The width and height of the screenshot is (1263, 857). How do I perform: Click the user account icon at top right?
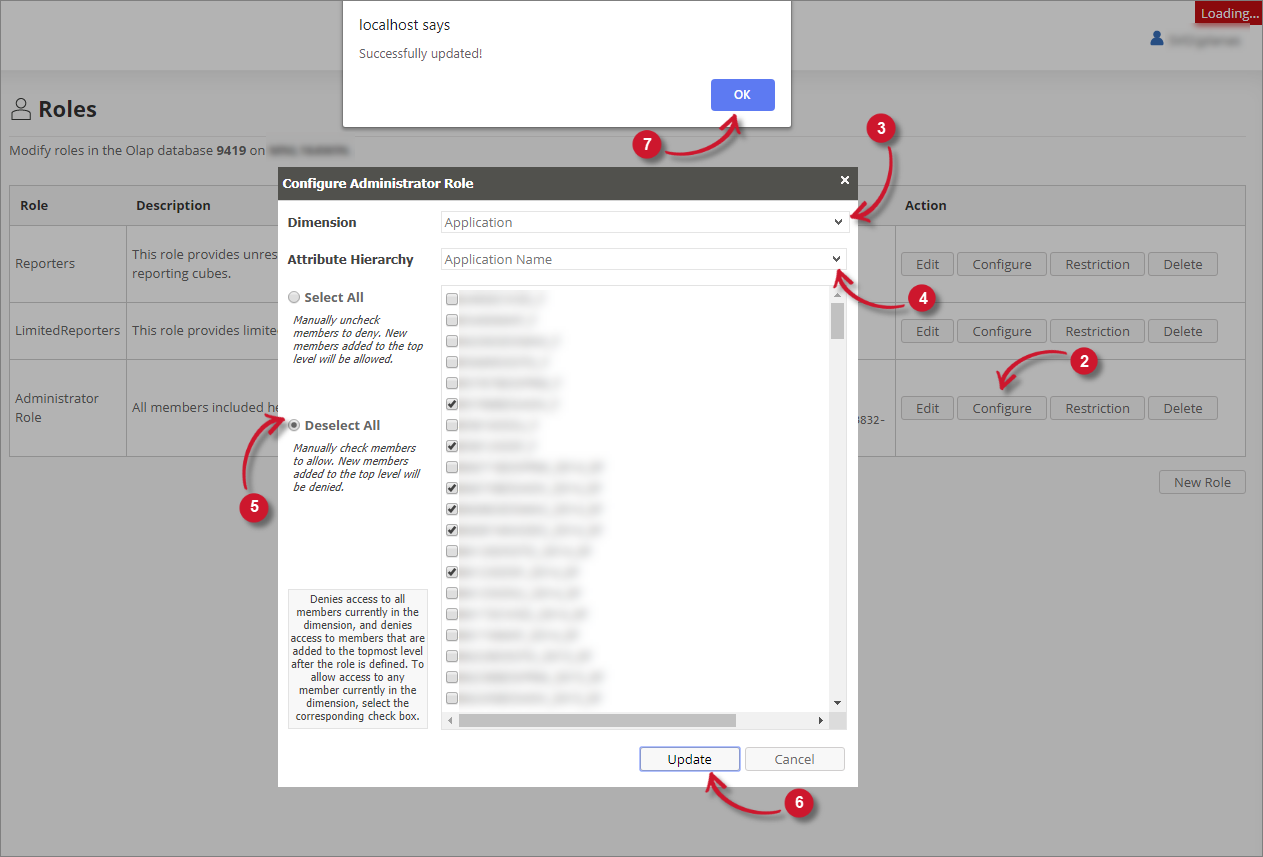(1157, 38)
